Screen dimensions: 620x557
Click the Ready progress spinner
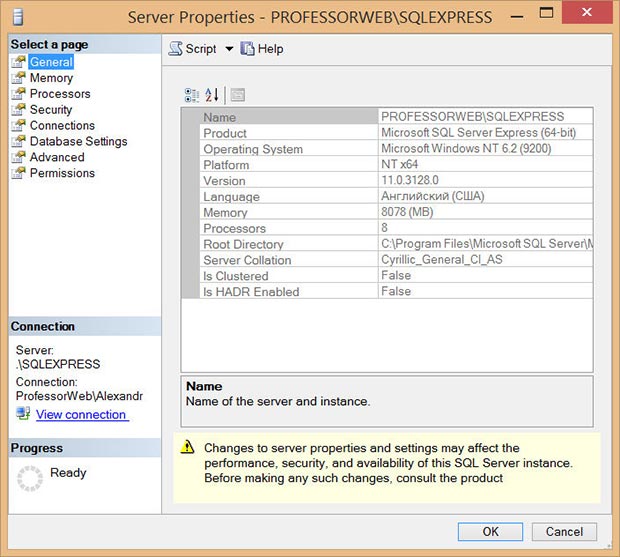click(x=30, y=478)
